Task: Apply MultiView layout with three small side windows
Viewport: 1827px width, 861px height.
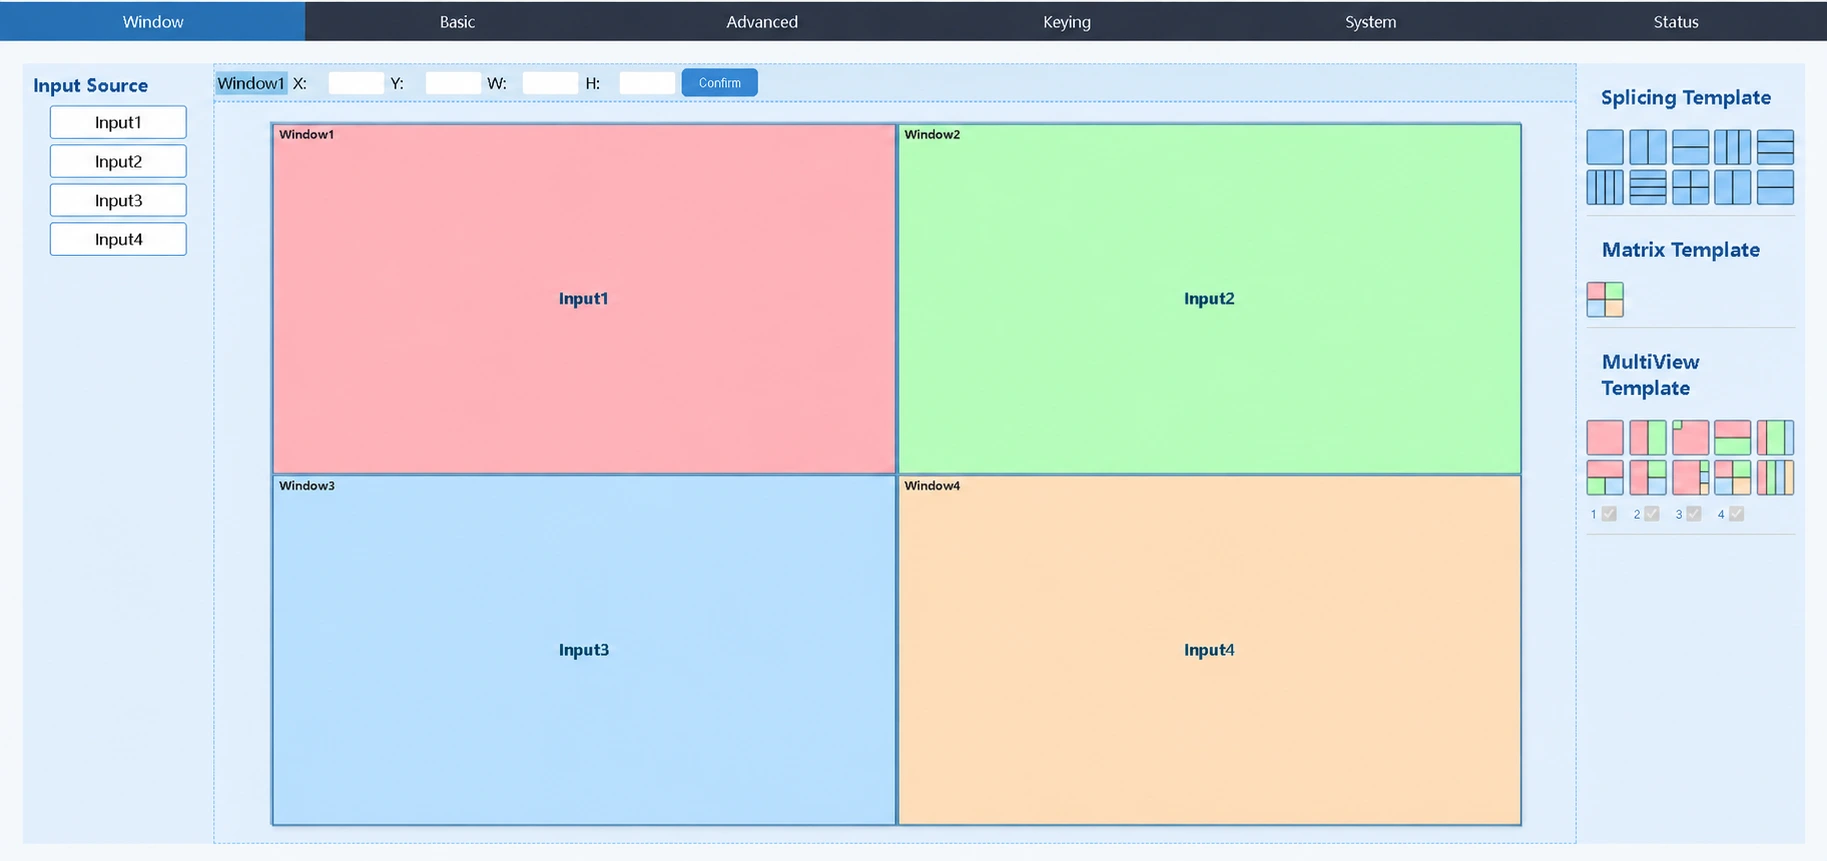Action: tap(1690, 477)
